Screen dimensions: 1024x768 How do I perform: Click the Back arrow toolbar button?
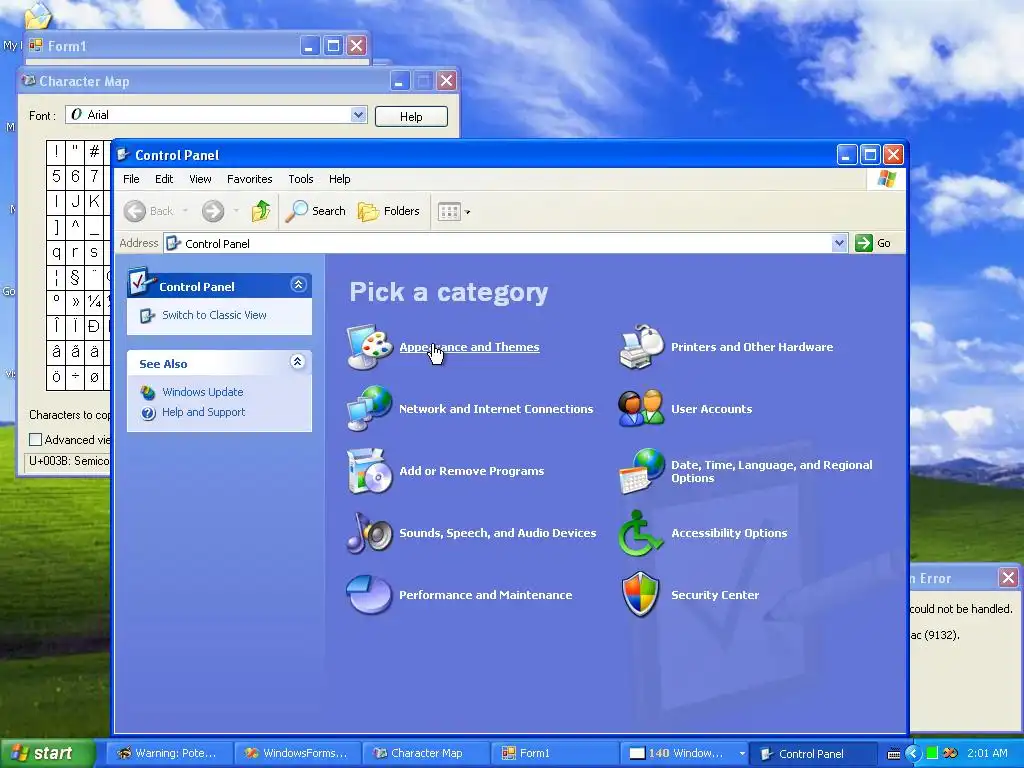coord(148,211)
